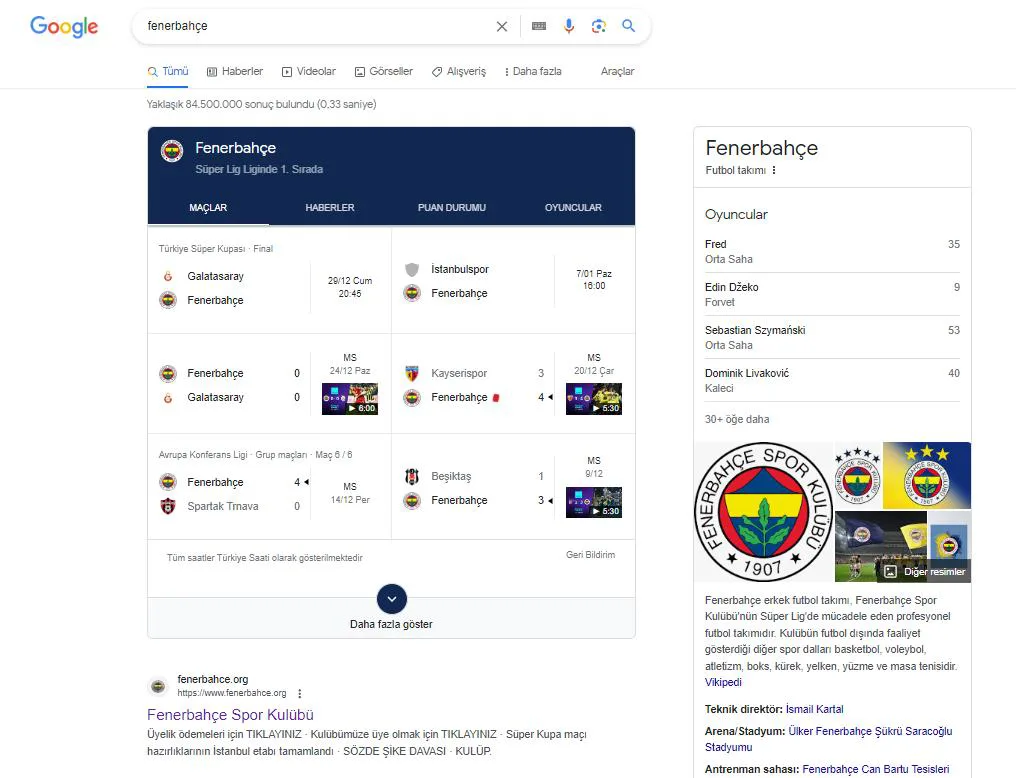The height and width of the screenshot is (778, 1016).
Task: Open the Fenerbahçe Spor Kulübü result link
Action: click(x=230, y=715)
